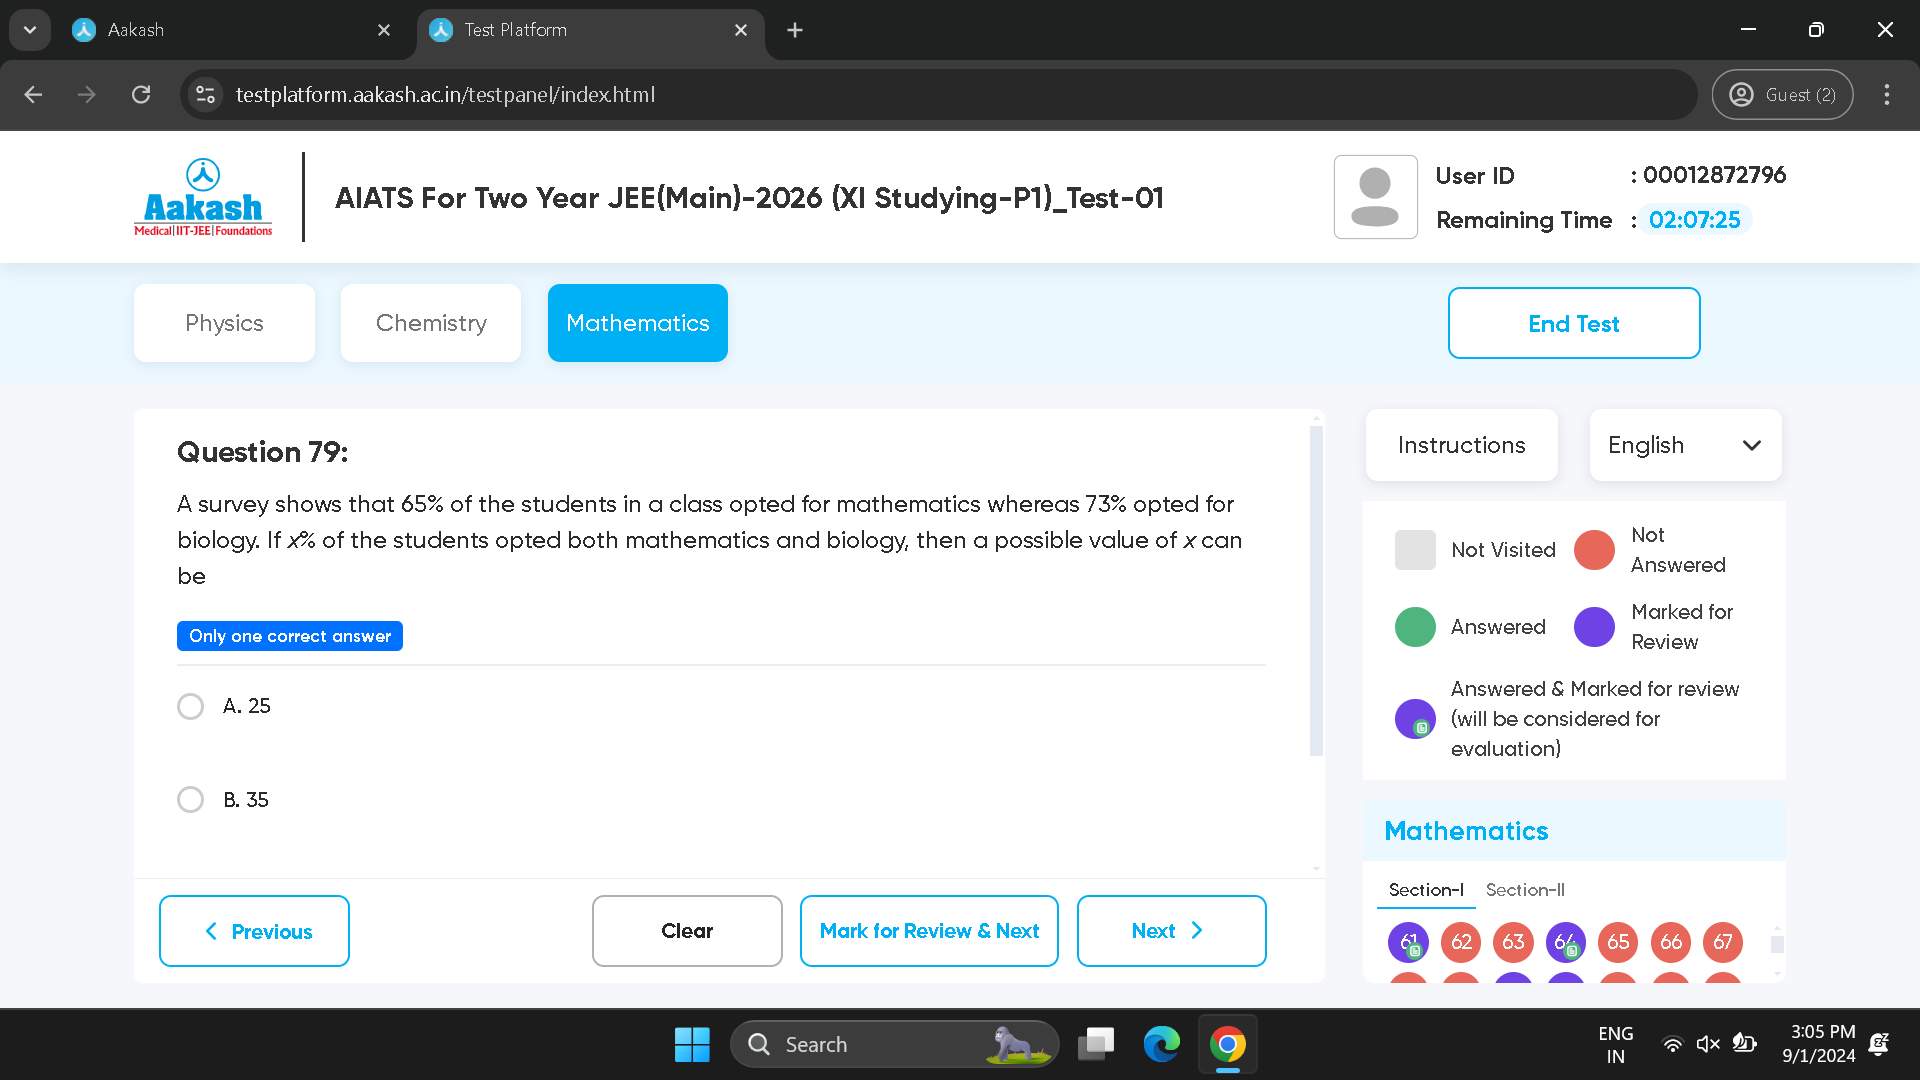Screen dimensions: 1920x1080
Task: Click the Answered green status icon
Action: (1415, 626)
